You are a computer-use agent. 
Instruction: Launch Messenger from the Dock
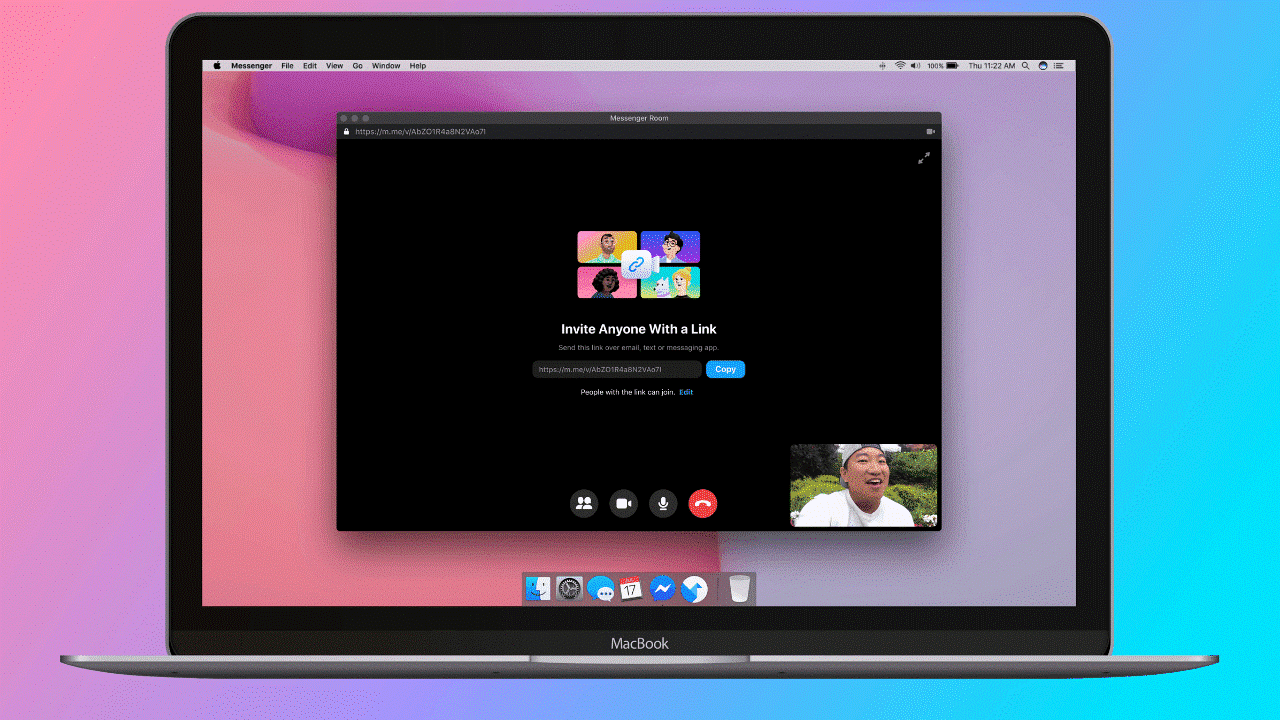(x=662, y=589)
